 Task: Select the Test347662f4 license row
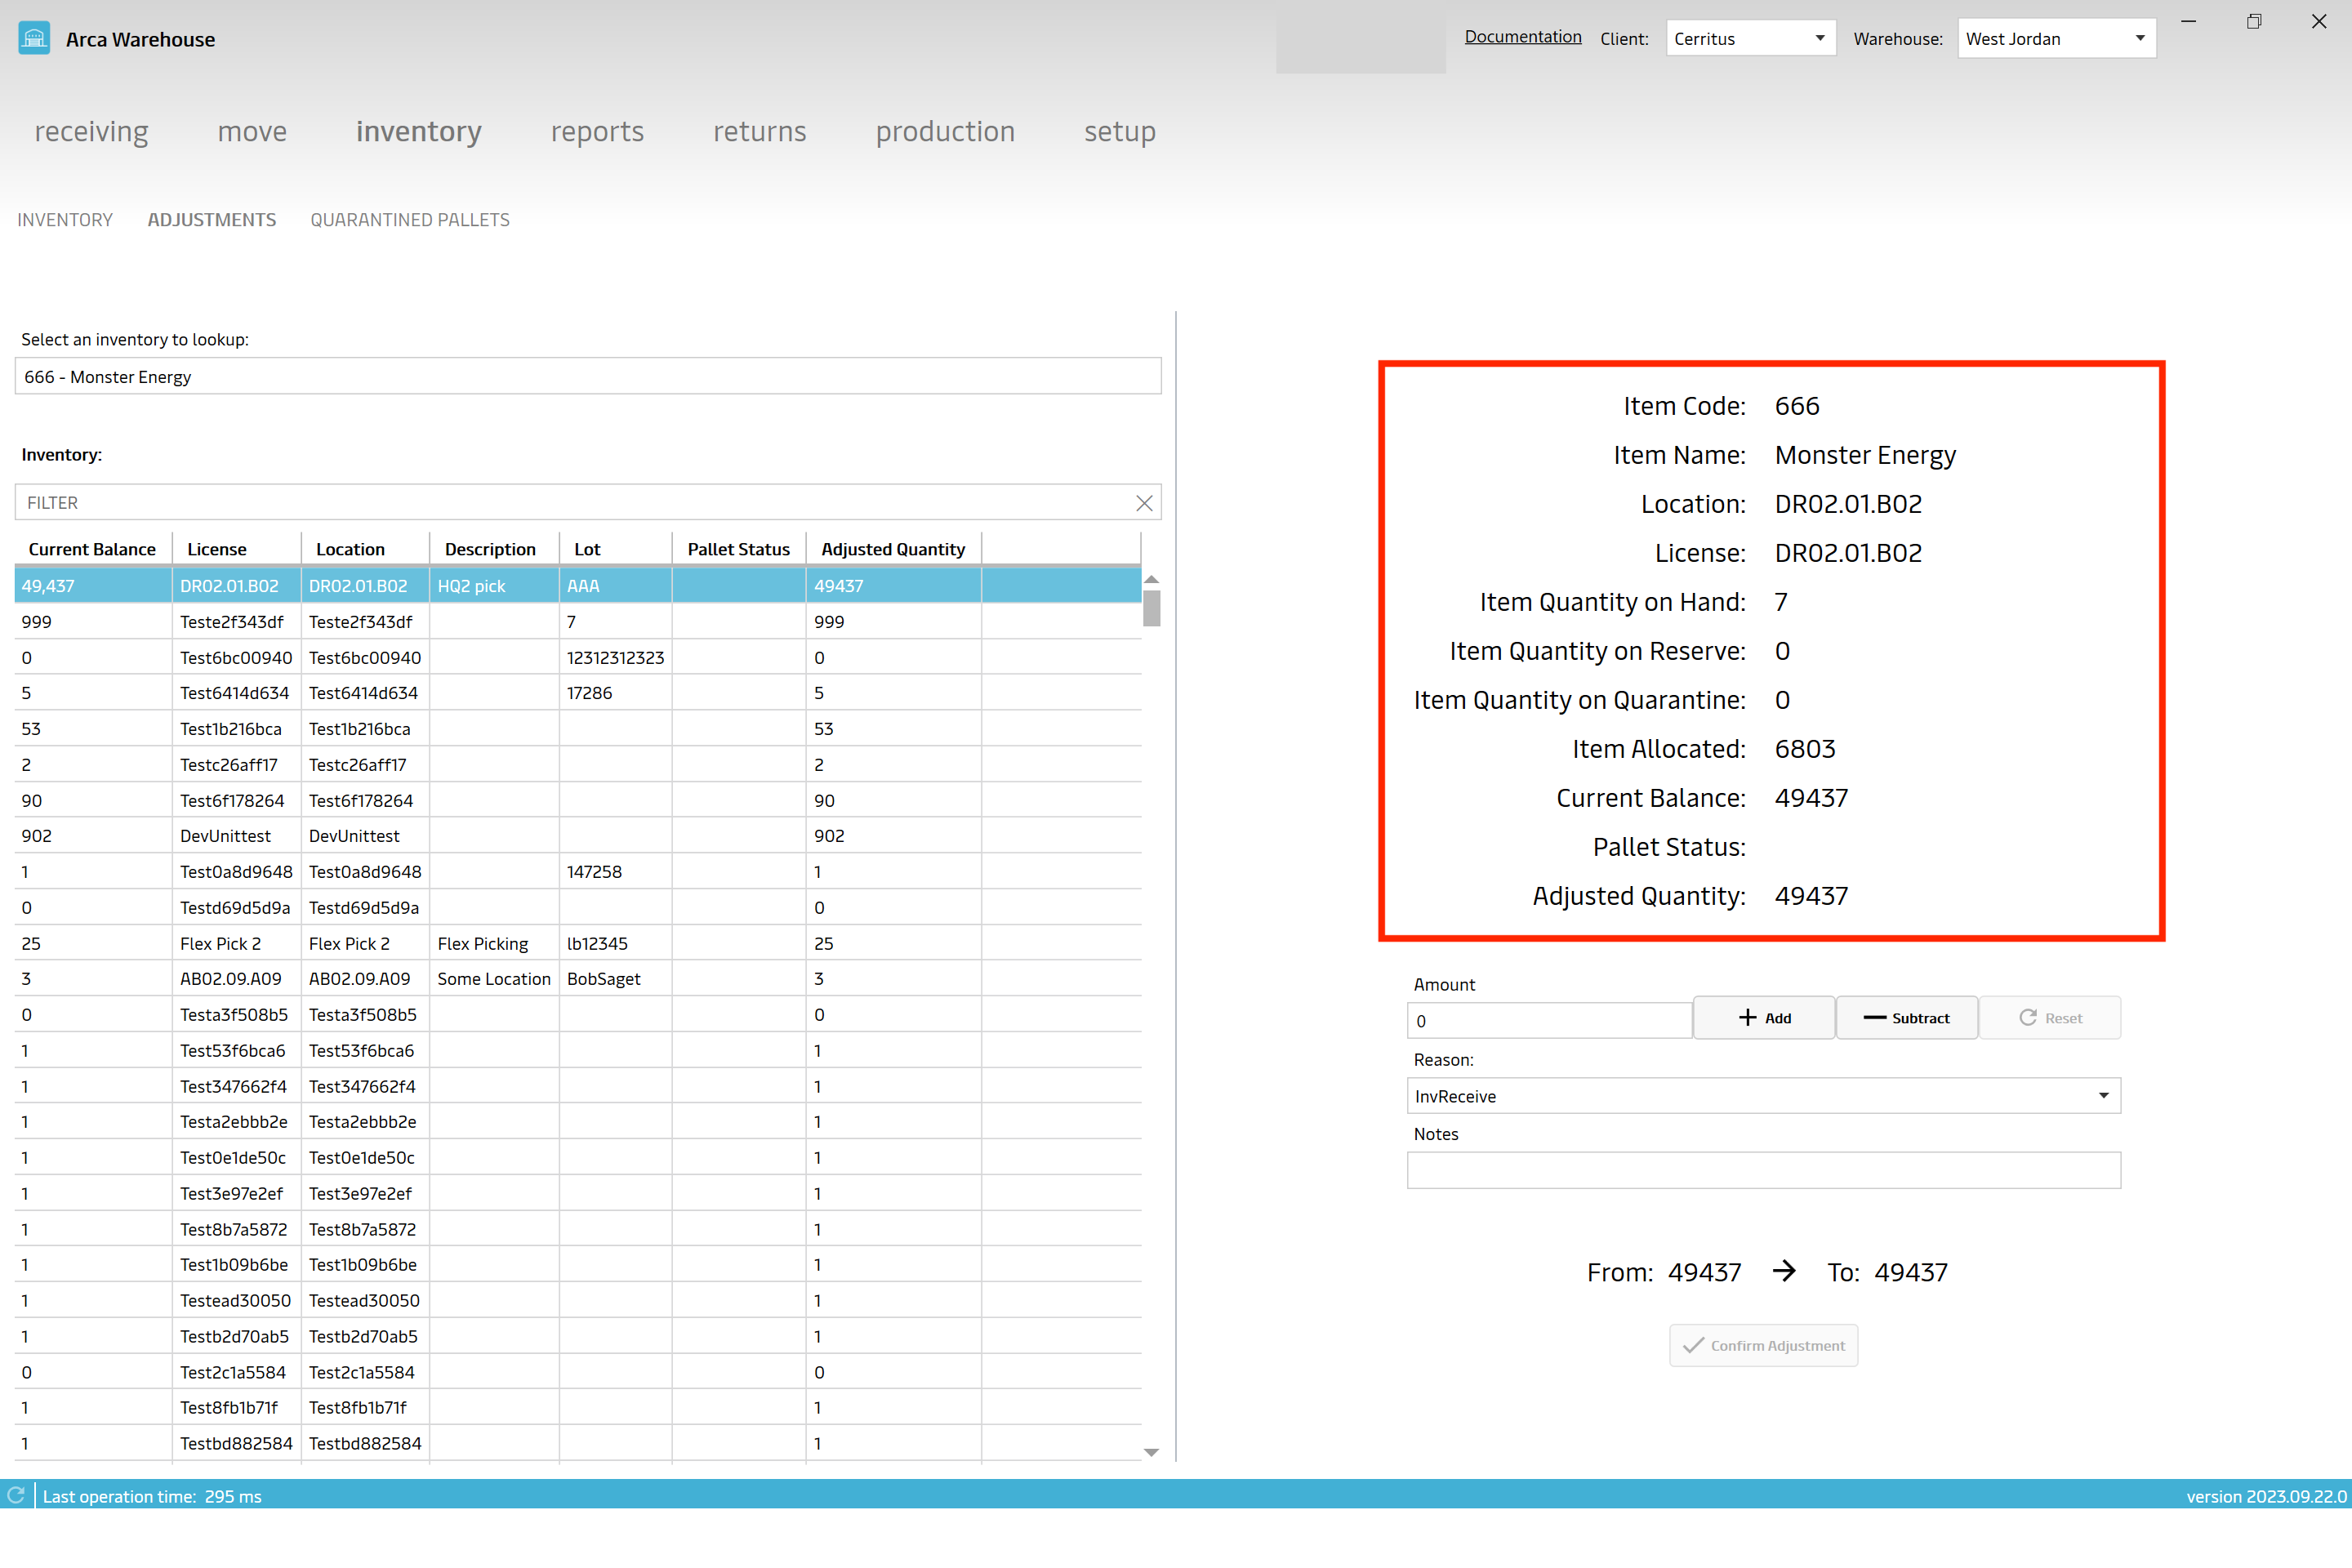pyautogui.click(x=578, y=1086)
